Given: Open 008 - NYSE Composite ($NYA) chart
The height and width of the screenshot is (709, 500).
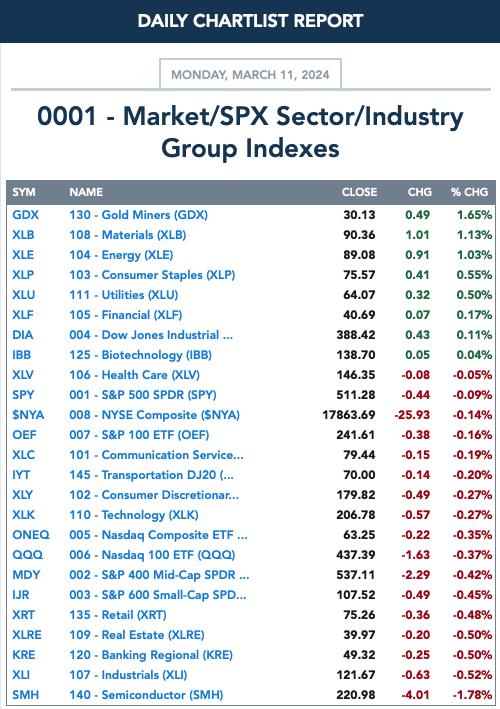Looking at the screenshot, I should click(154, 415).
